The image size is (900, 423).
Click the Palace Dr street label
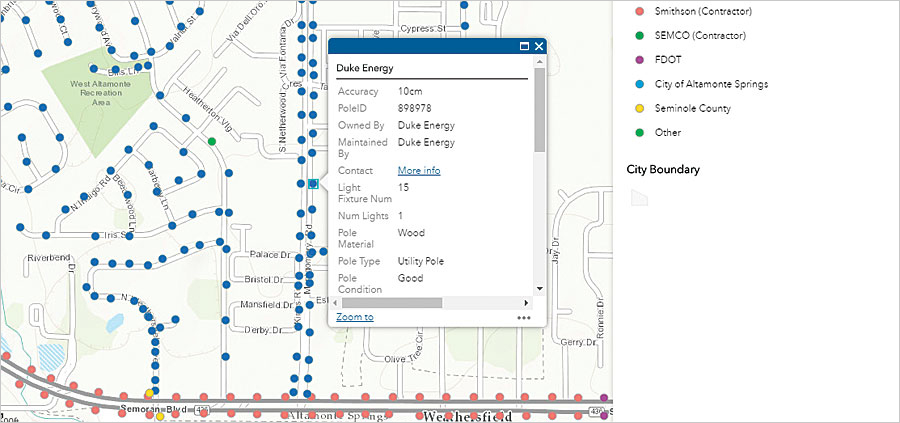272,254
